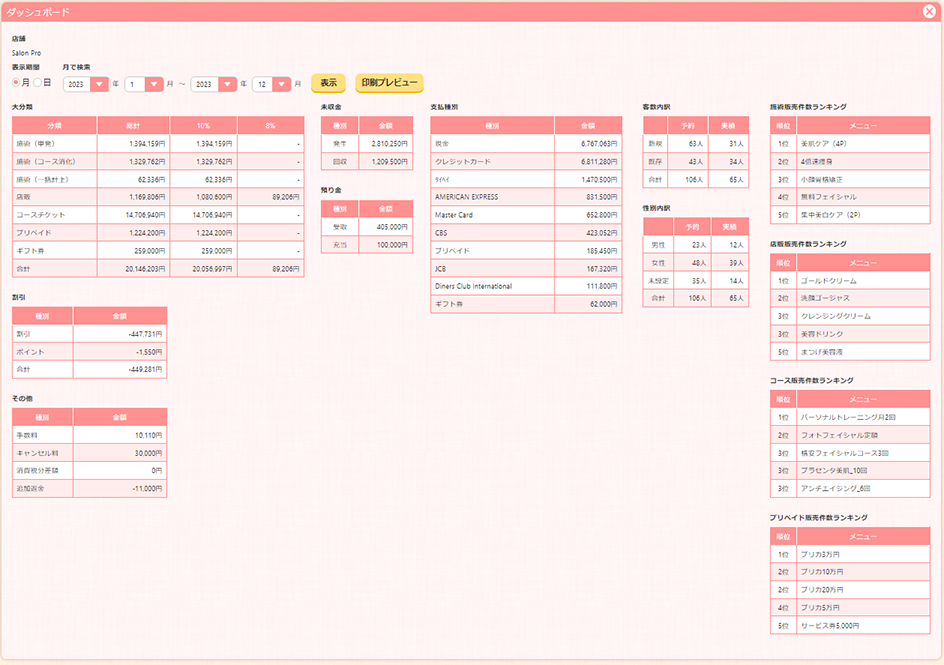Viewport: 944px width, 665px height.
Task: Click the アンチエイジング_6回 entry
Action: tap(835, 489)
